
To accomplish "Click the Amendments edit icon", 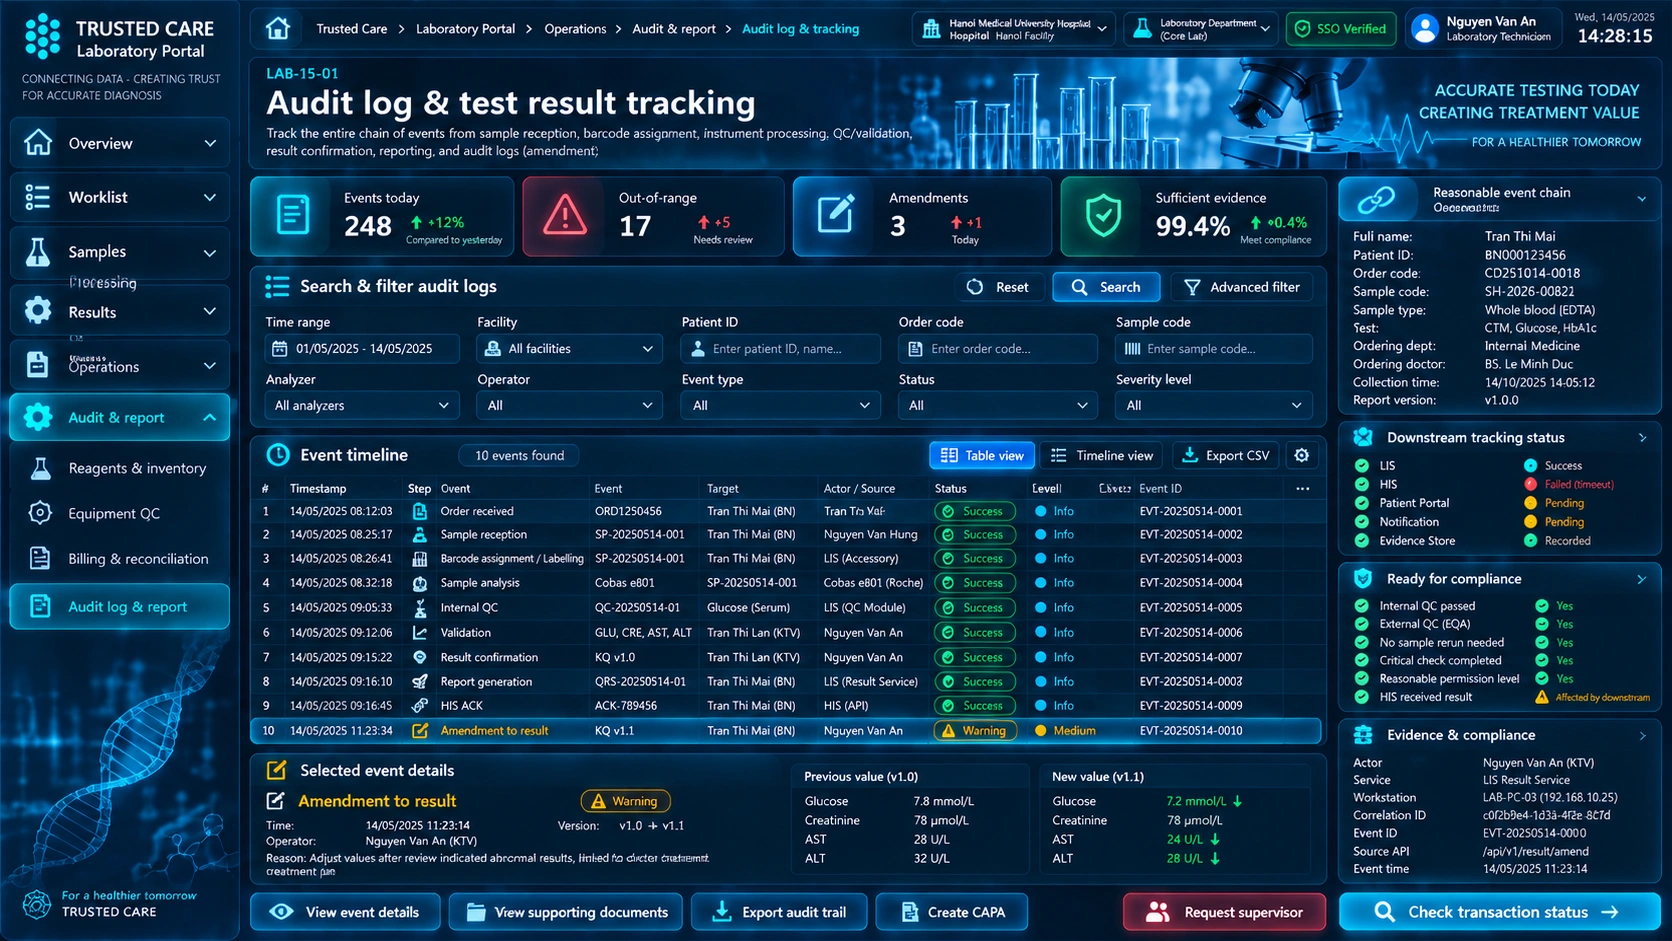I will (835, 215).
